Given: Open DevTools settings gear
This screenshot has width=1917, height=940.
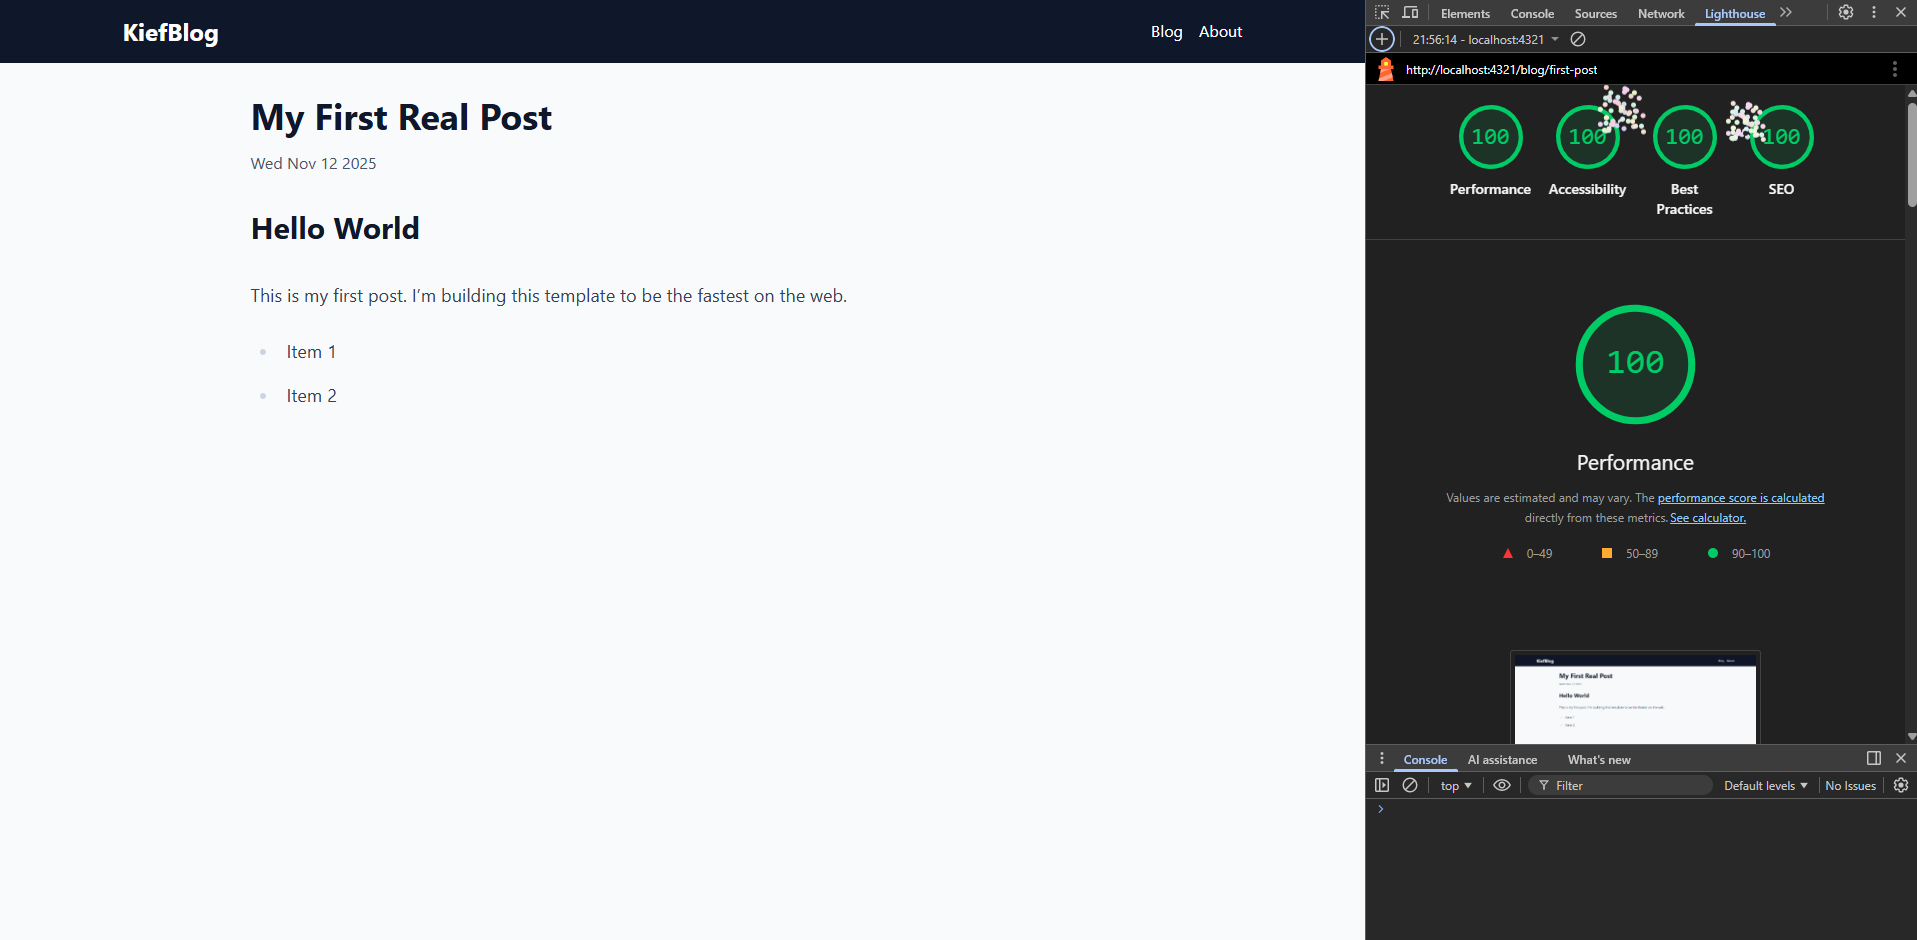Looking at the screenshot, I should coord(1845,13).
